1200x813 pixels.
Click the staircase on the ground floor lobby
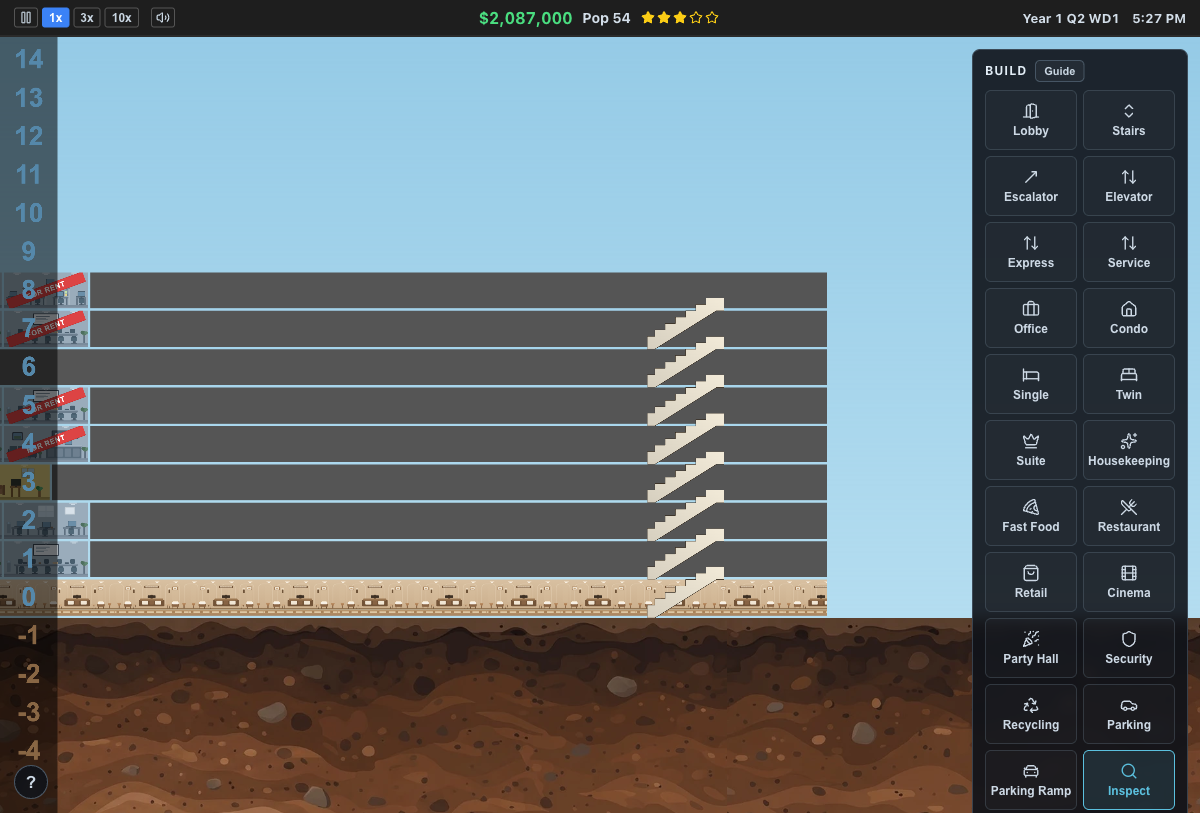coord(685,592)
